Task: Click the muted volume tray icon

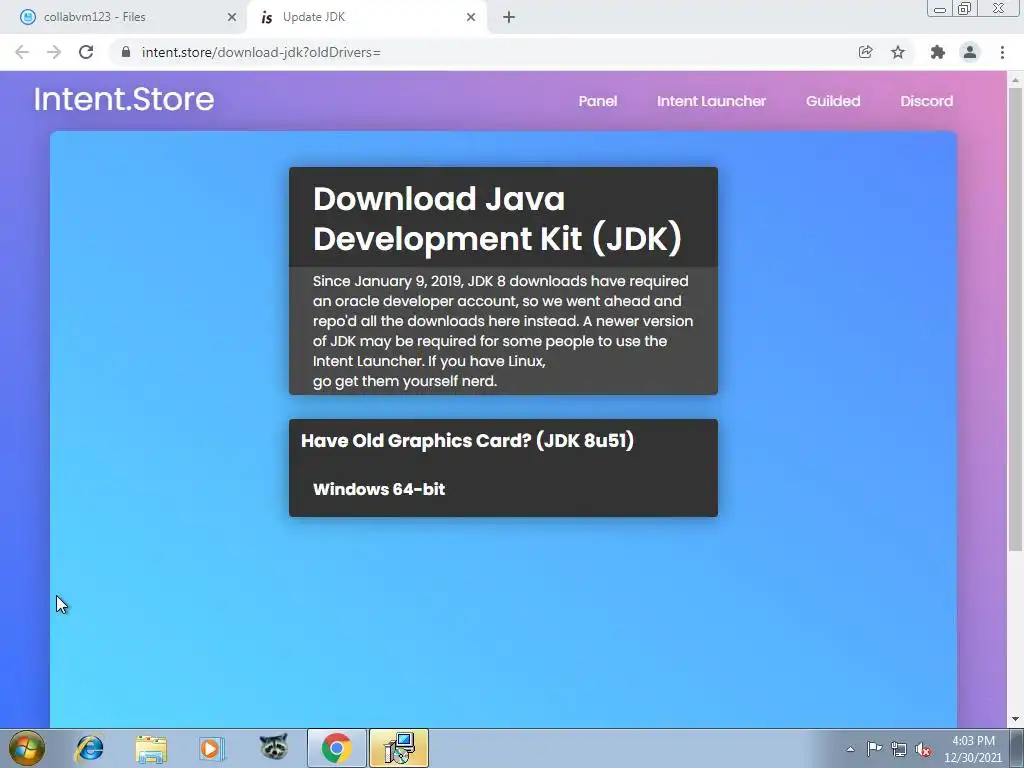Action: click(x=923, y=749)
